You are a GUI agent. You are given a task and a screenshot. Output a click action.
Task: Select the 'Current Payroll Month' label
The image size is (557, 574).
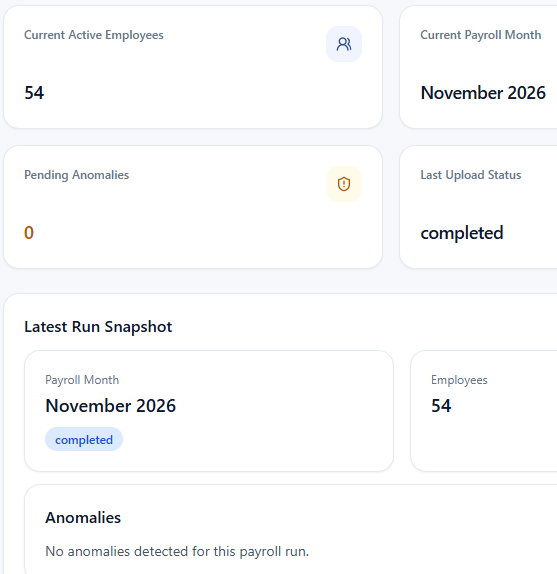click(x=481, y=35)
